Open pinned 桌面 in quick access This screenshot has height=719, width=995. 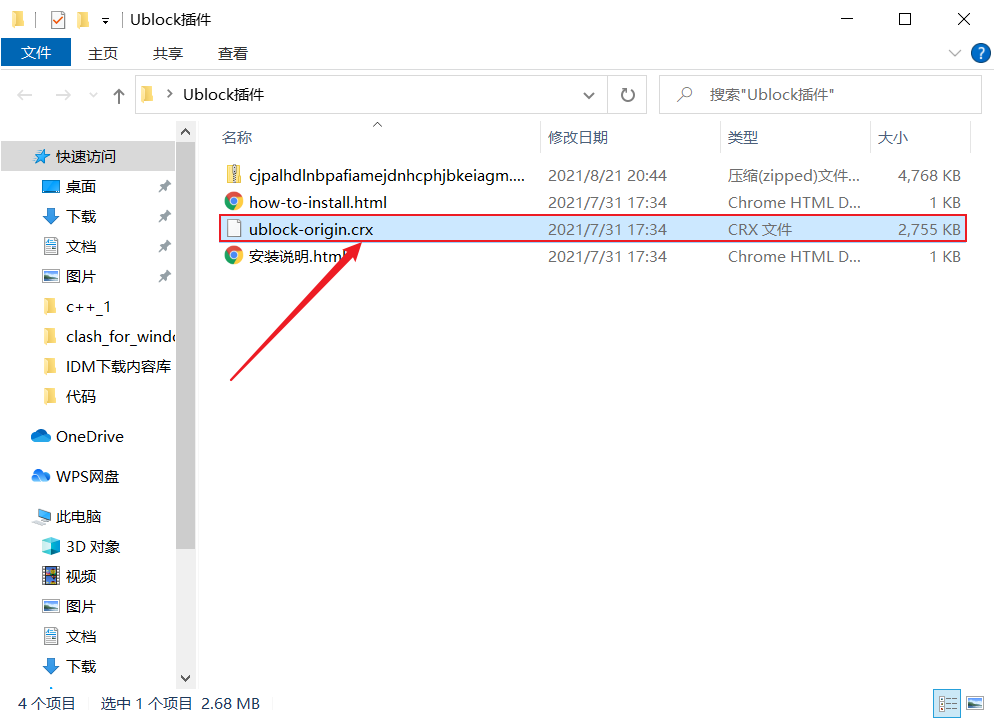point(81,187)
